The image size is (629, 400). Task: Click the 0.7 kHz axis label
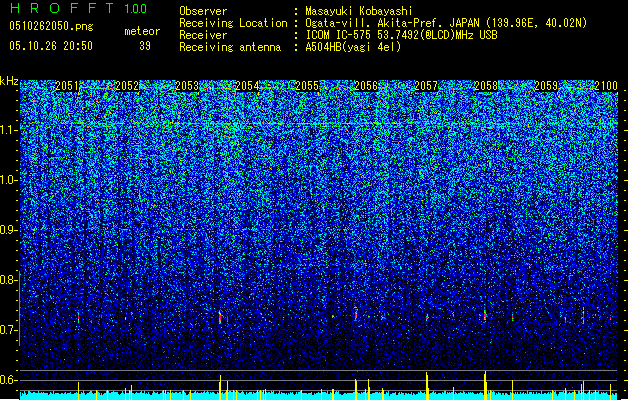click(8, 330)
